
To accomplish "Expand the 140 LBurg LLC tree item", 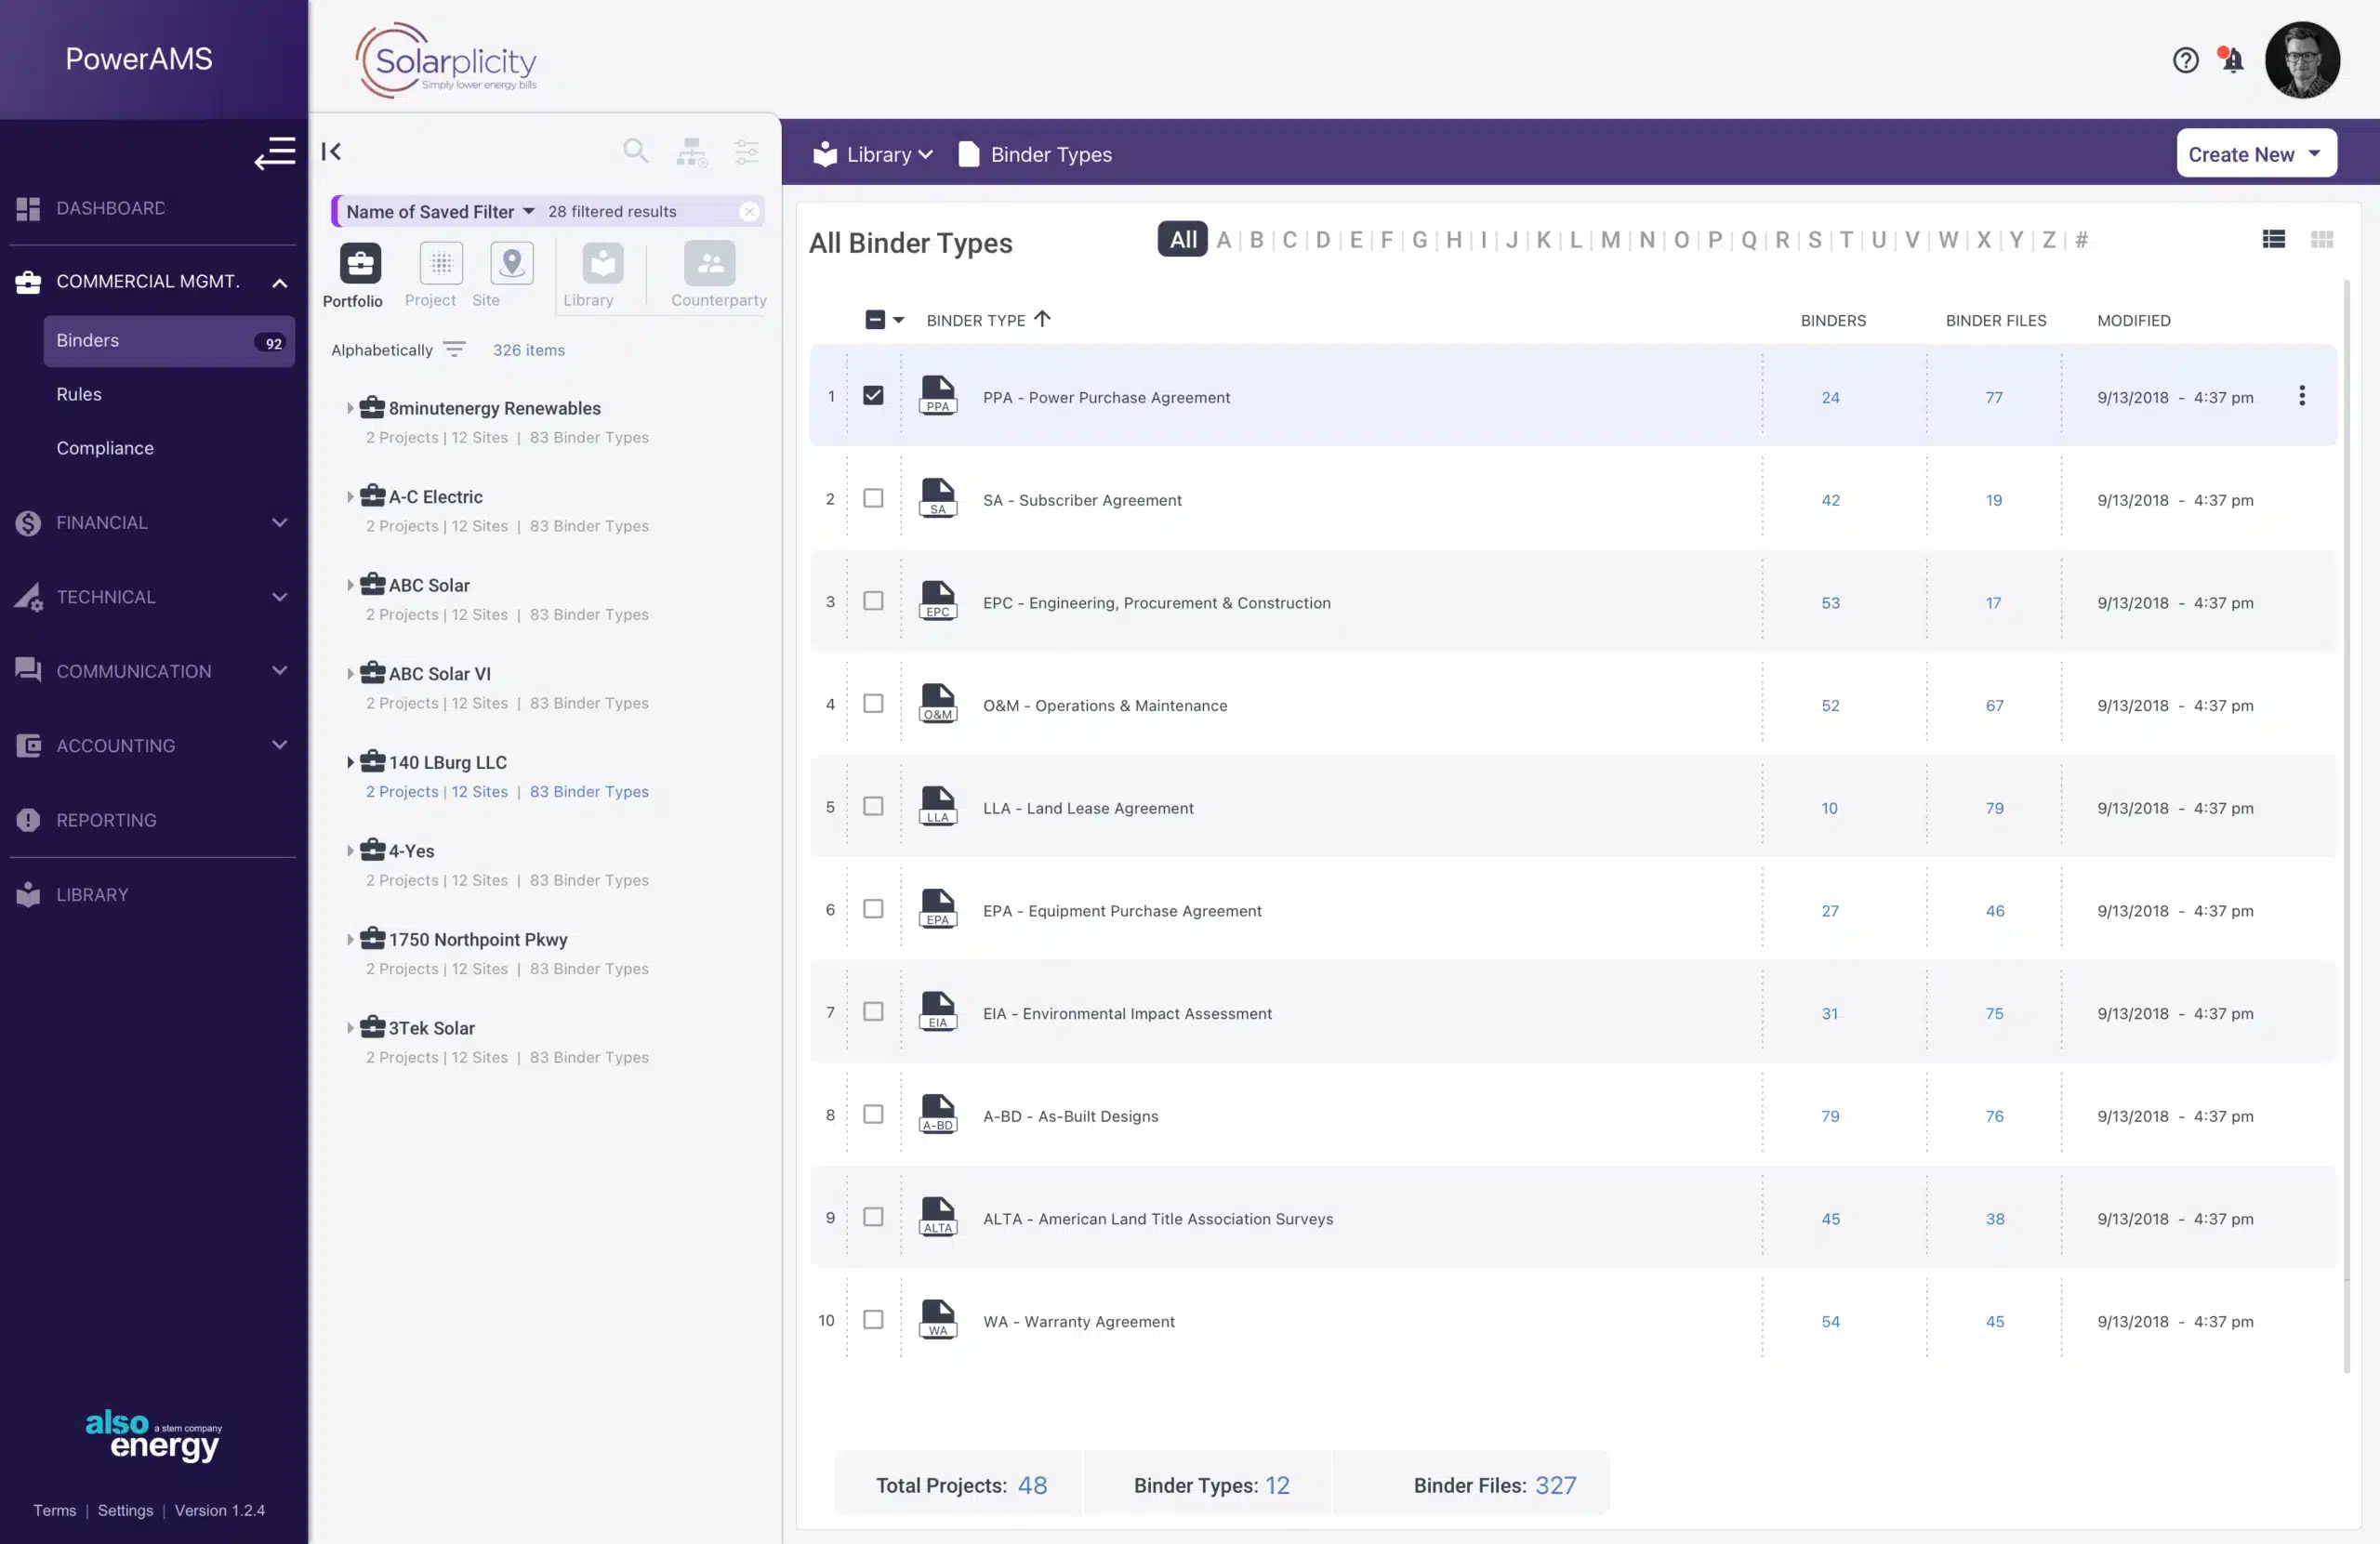I will coord(350,762).
